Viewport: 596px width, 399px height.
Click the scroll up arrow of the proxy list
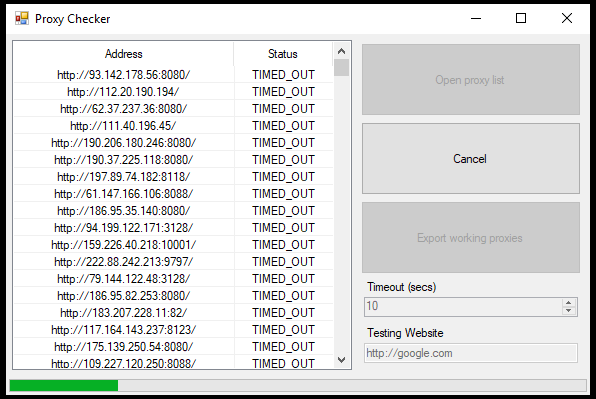click(341, 51)
